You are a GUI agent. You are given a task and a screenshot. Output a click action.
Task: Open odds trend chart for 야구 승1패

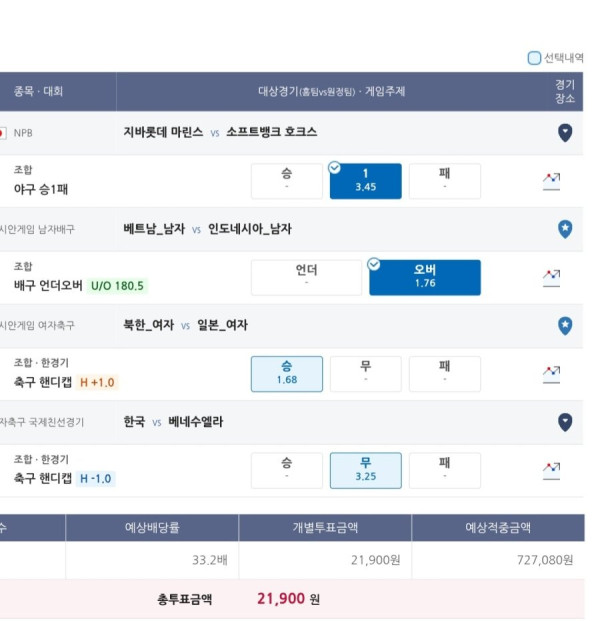551,181
